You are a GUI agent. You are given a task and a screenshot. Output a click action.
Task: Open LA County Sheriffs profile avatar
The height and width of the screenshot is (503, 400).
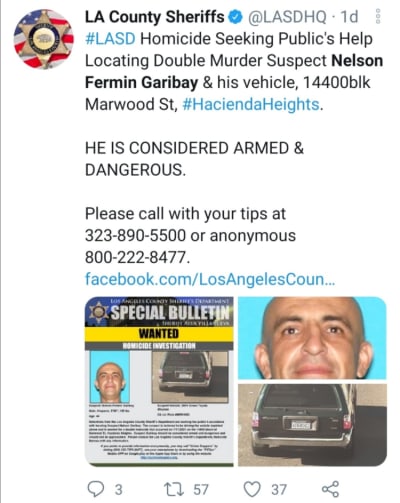[43, 39]
